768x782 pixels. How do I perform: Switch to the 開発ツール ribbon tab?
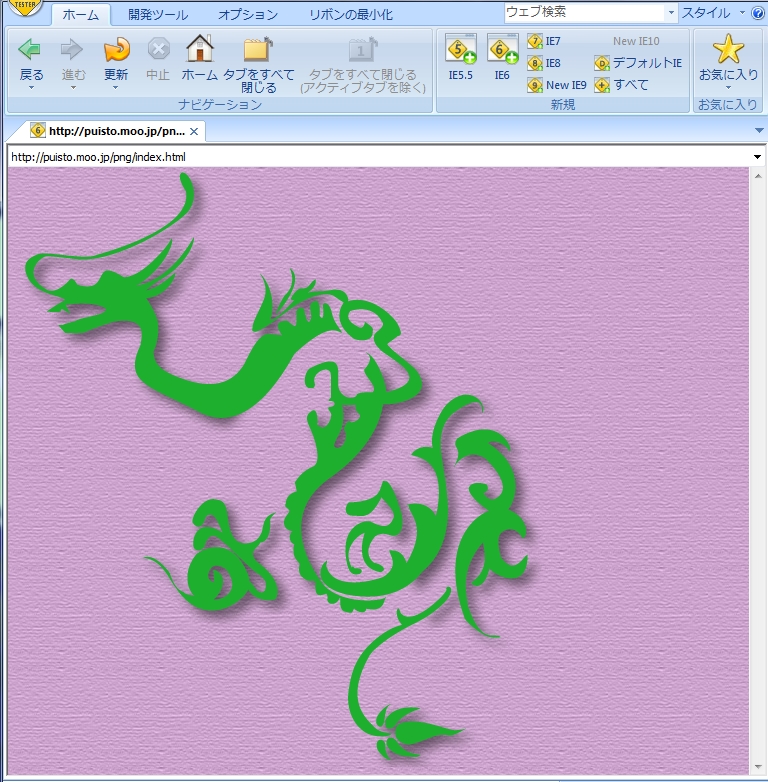(158, 15)
